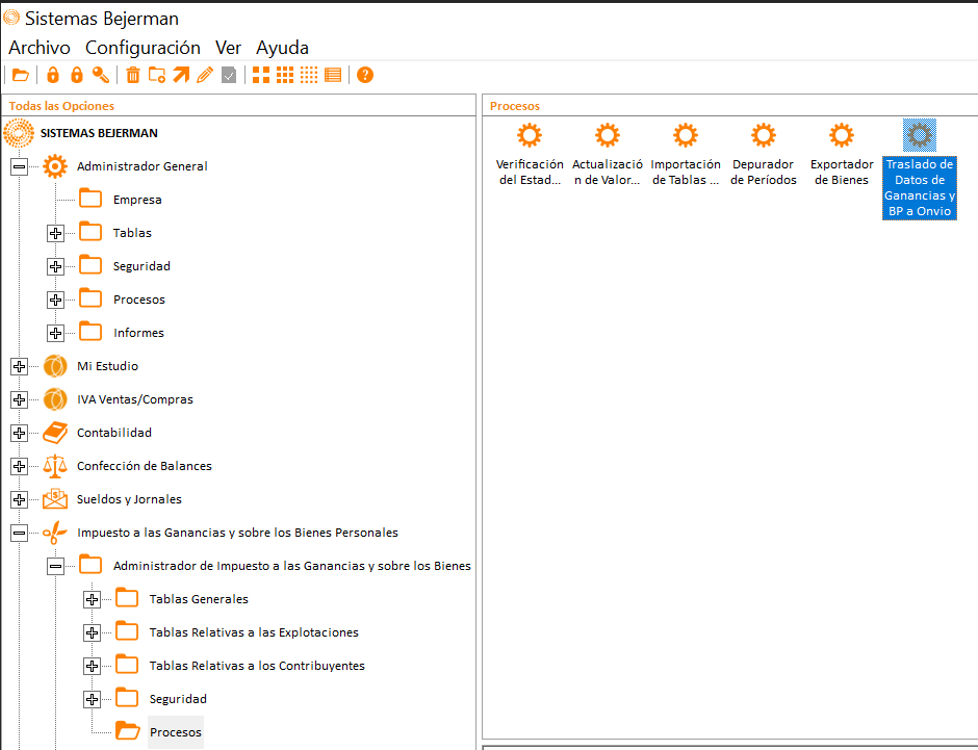This screenshot has width=978, height=750.
Task: Open the Configuración menu
Action: click(143, 47)
